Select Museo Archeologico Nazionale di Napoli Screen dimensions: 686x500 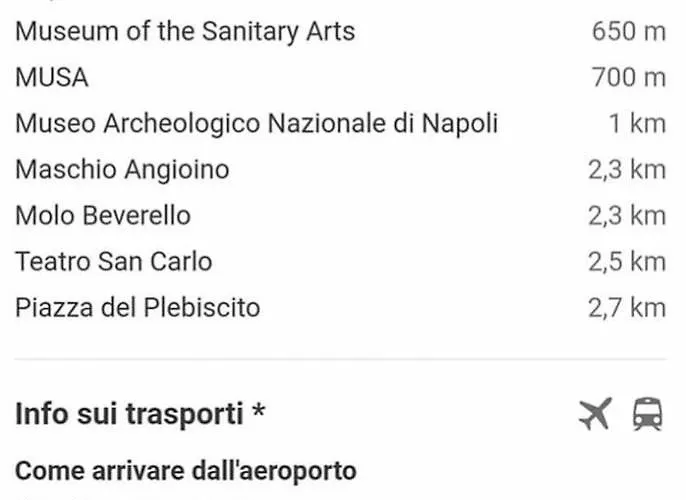tap(256, 124)
